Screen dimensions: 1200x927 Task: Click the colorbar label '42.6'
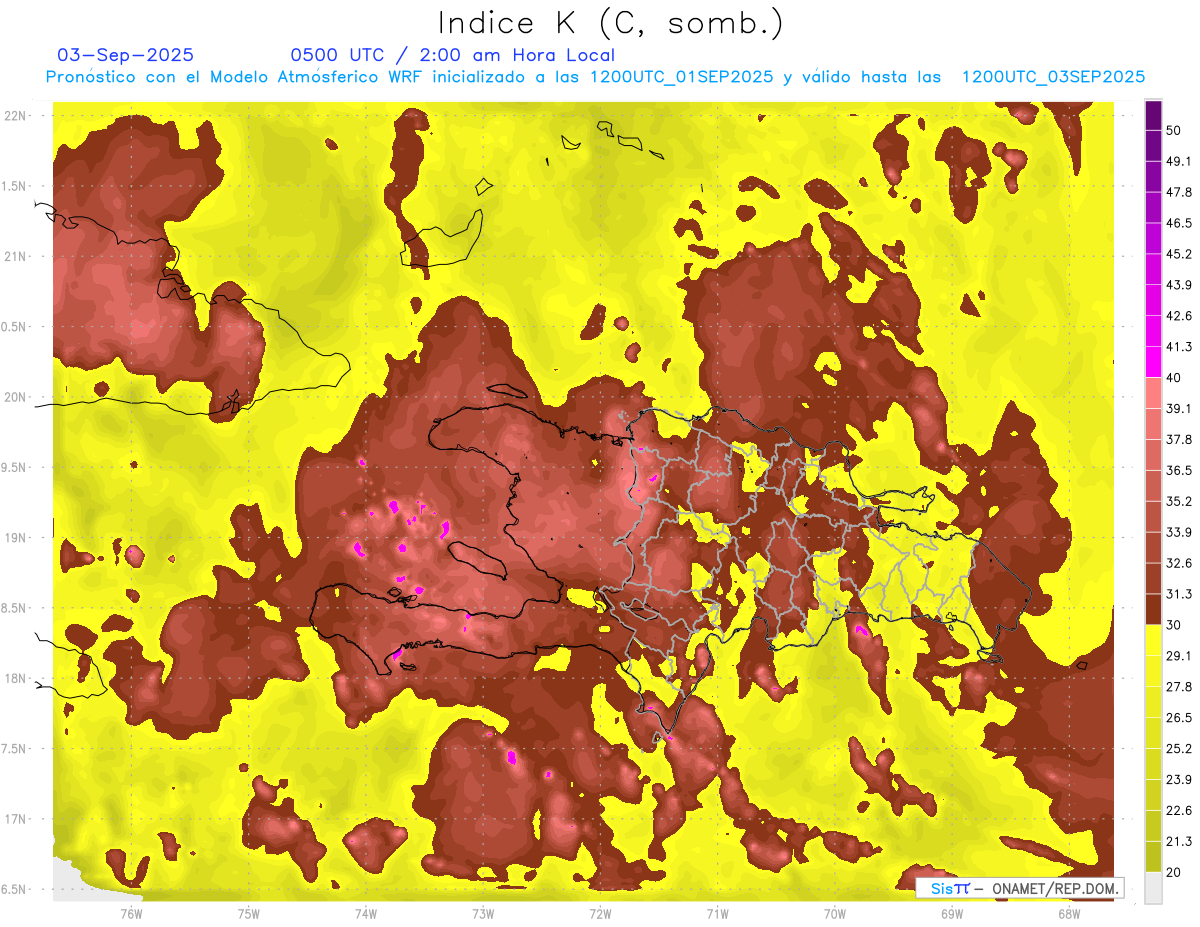pos(1179,316)
